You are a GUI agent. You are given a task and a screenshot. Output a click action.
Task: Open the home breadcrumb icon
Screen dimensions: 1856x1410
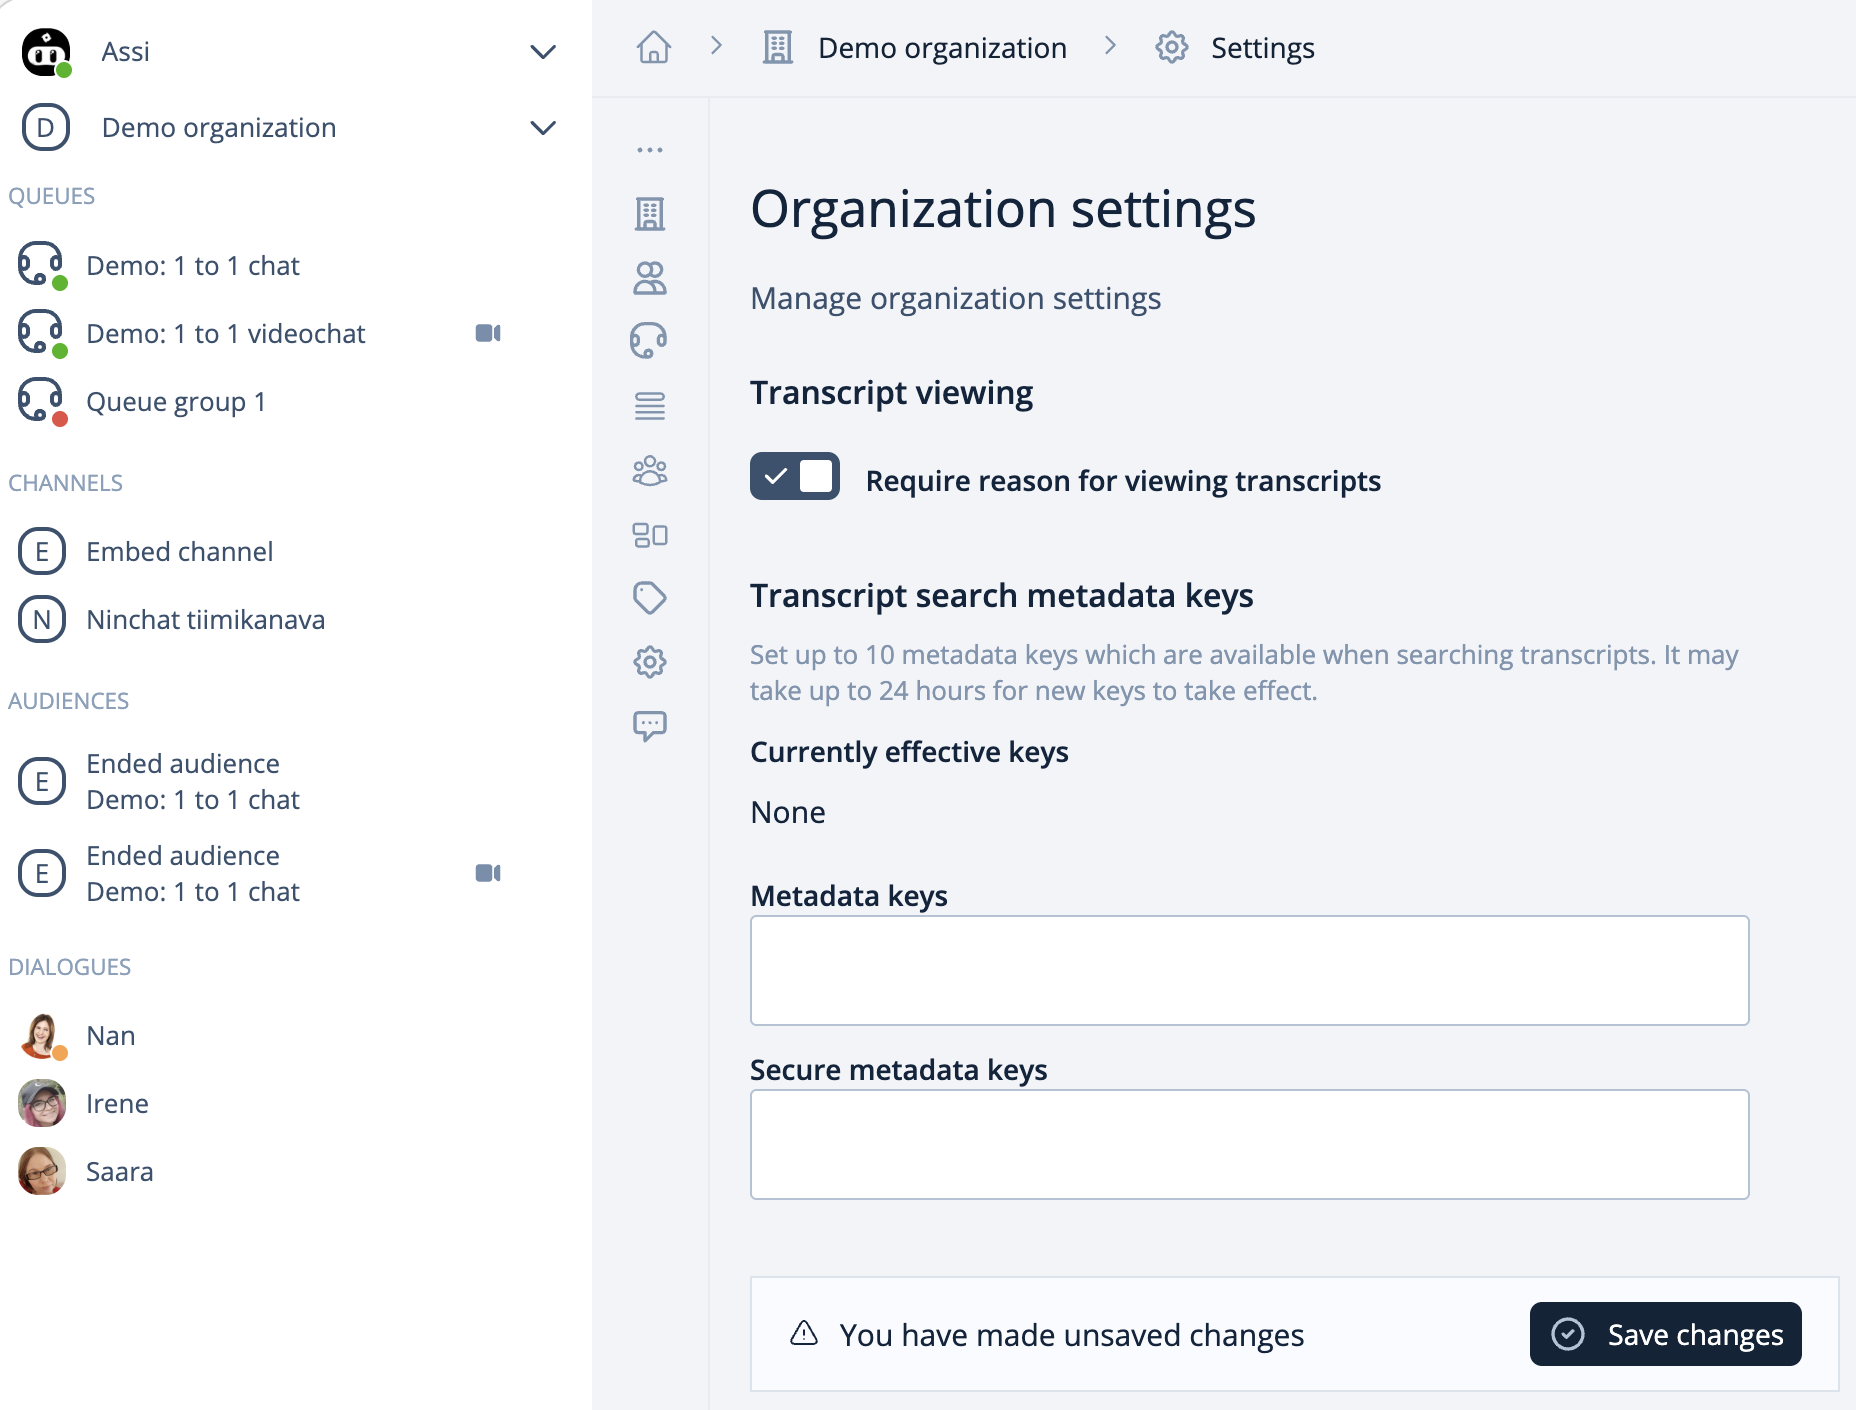(x=654, y=47)
